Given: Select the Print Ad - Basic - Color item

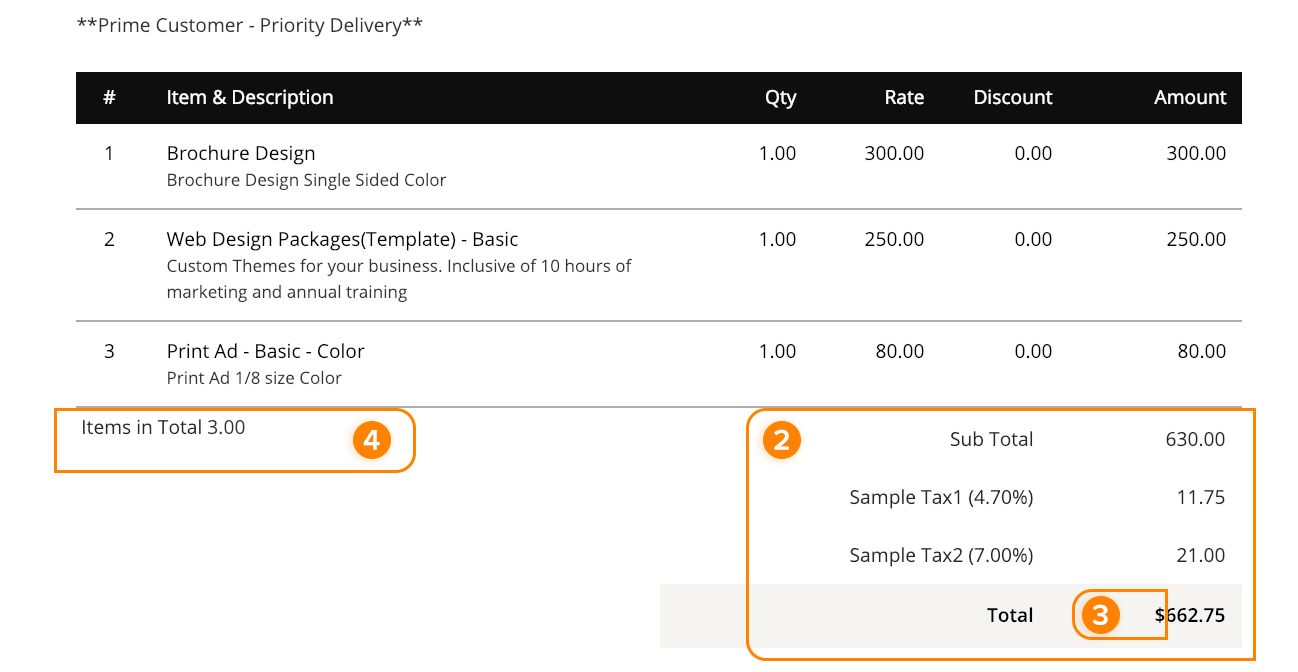Looking at the screenshot, I should (265, 352).
